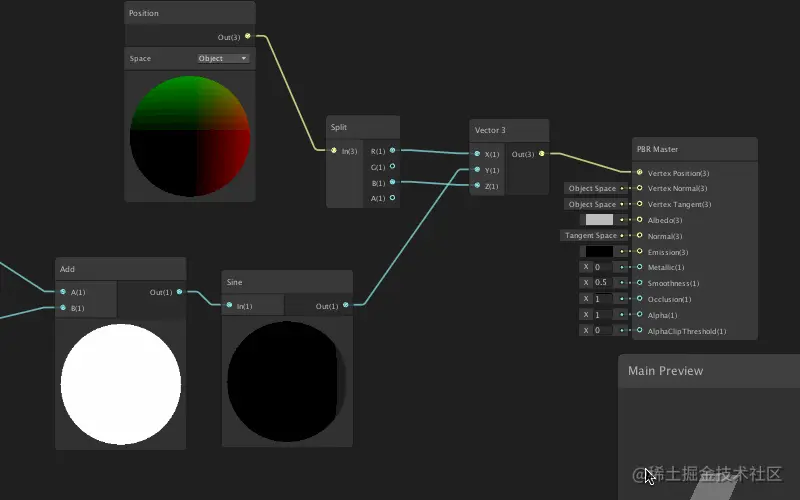The width and height of the screenshot is (800, 500).
Task: Click the Albedo(3) port on PBR Master
Action: point(639,220)
